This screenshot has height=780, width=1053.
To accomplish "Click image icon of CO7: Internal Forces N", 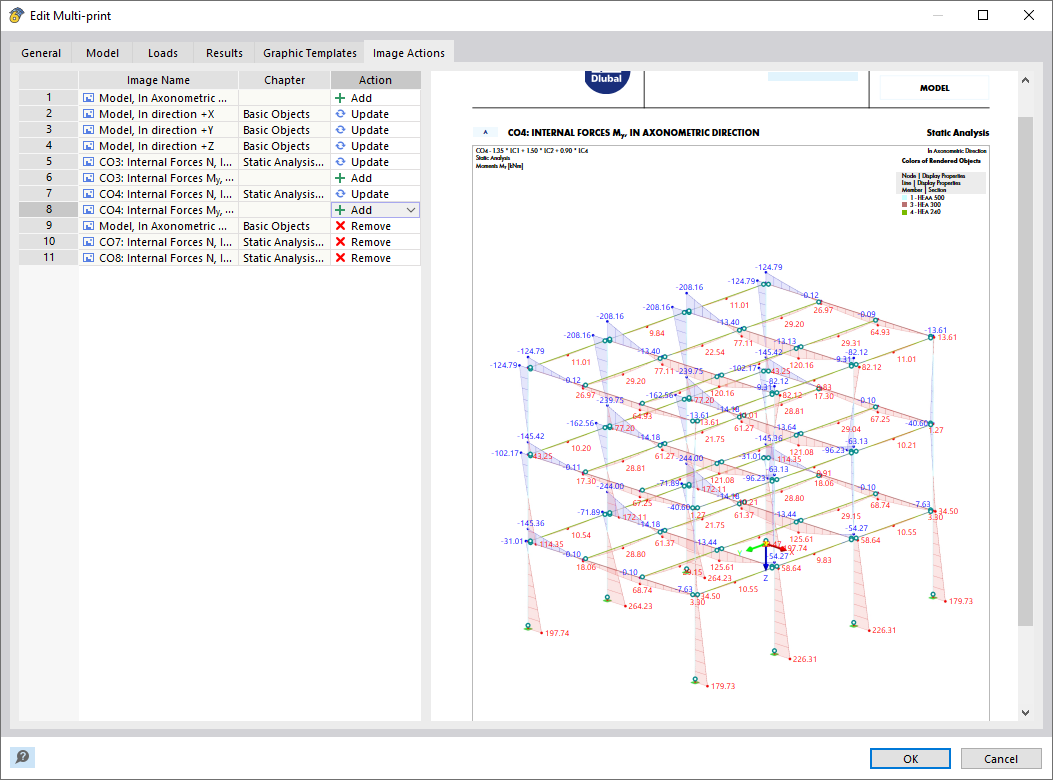I will pyautogui.click(x=88, y=242).
